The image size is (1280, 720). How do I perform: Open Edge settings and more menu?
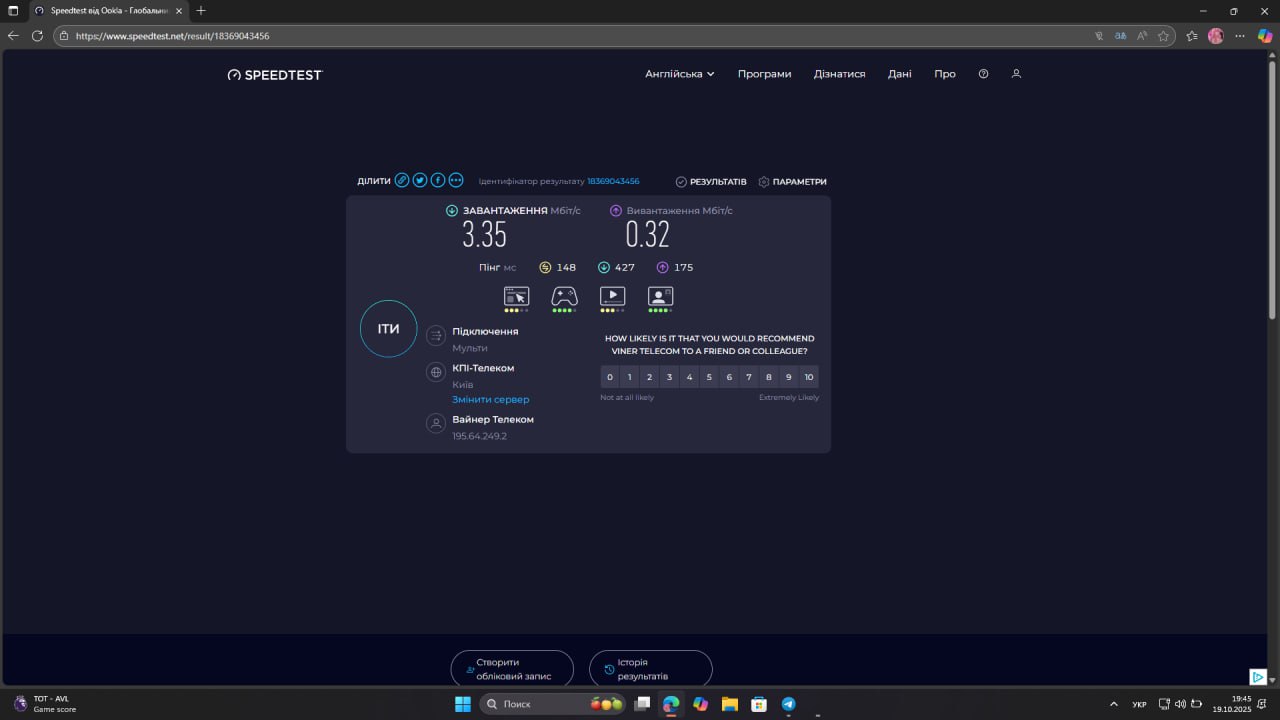click(1241, 35)
